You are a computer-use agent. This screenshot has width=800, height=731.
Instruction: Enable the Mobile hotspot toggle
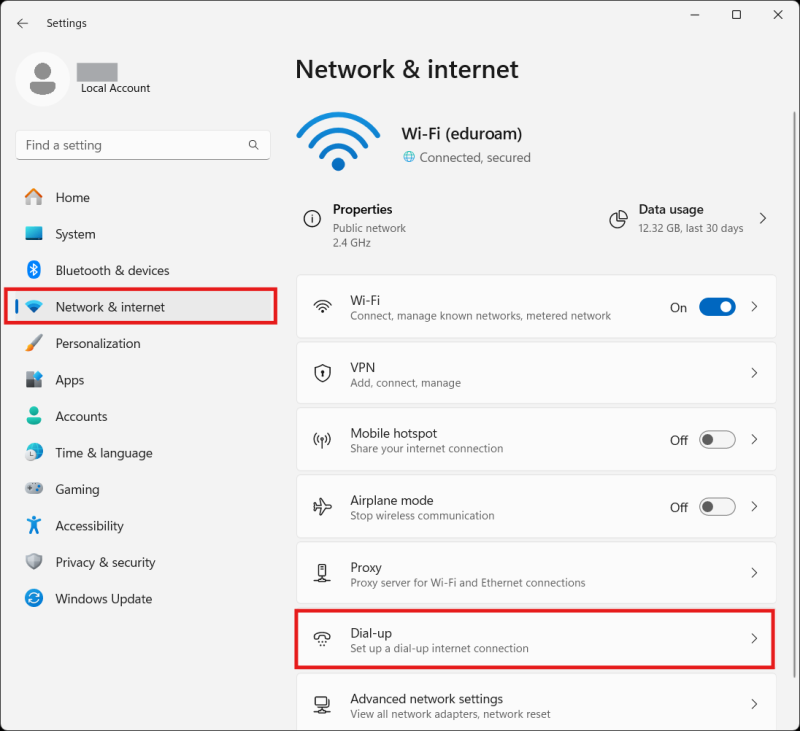pos(717,440)
